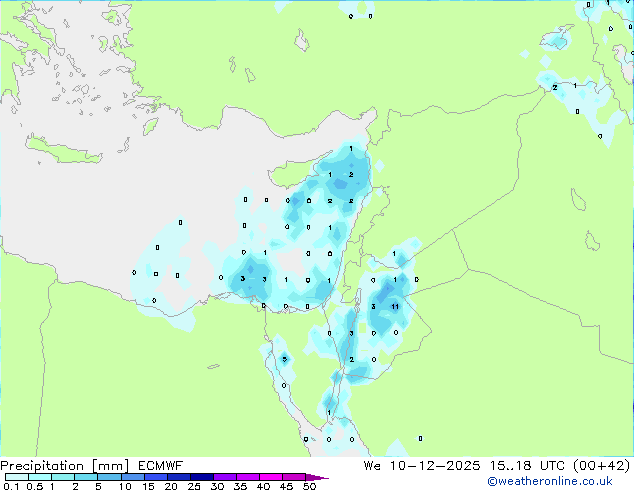Click the legend label '15'

coord(148,486)
